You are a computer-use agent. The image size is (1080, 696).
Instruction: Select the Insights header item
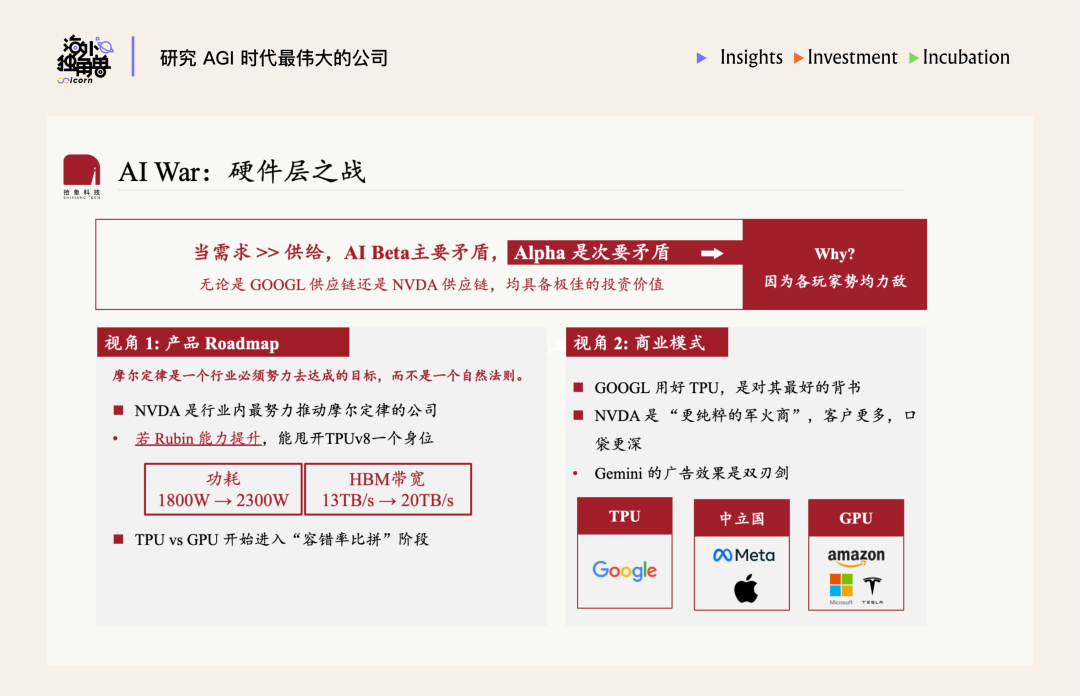(750, 58)
